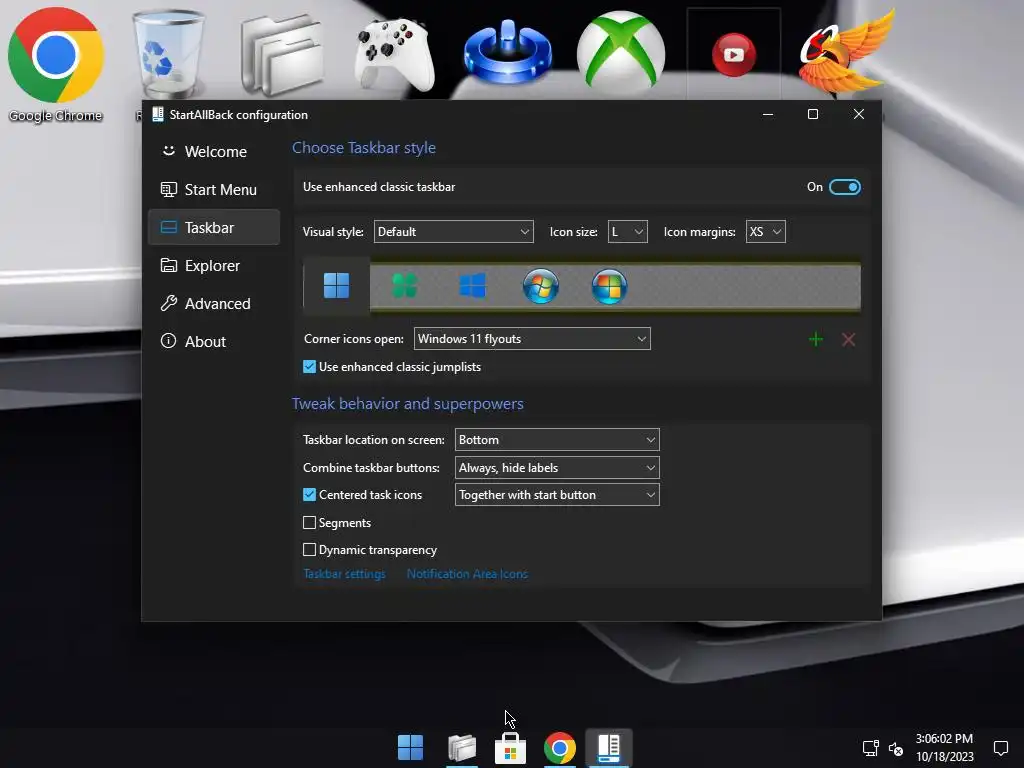Expand Corner icons open dropdown

pos(532,339)
